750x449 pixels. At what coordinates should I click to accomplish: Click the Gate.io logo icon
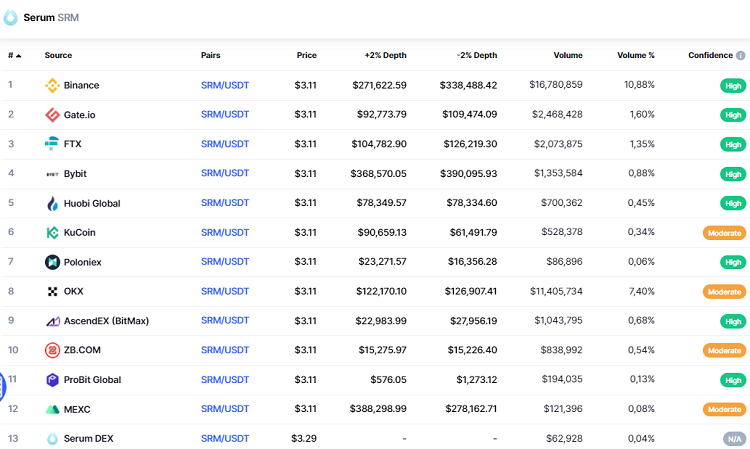(53, 115)
